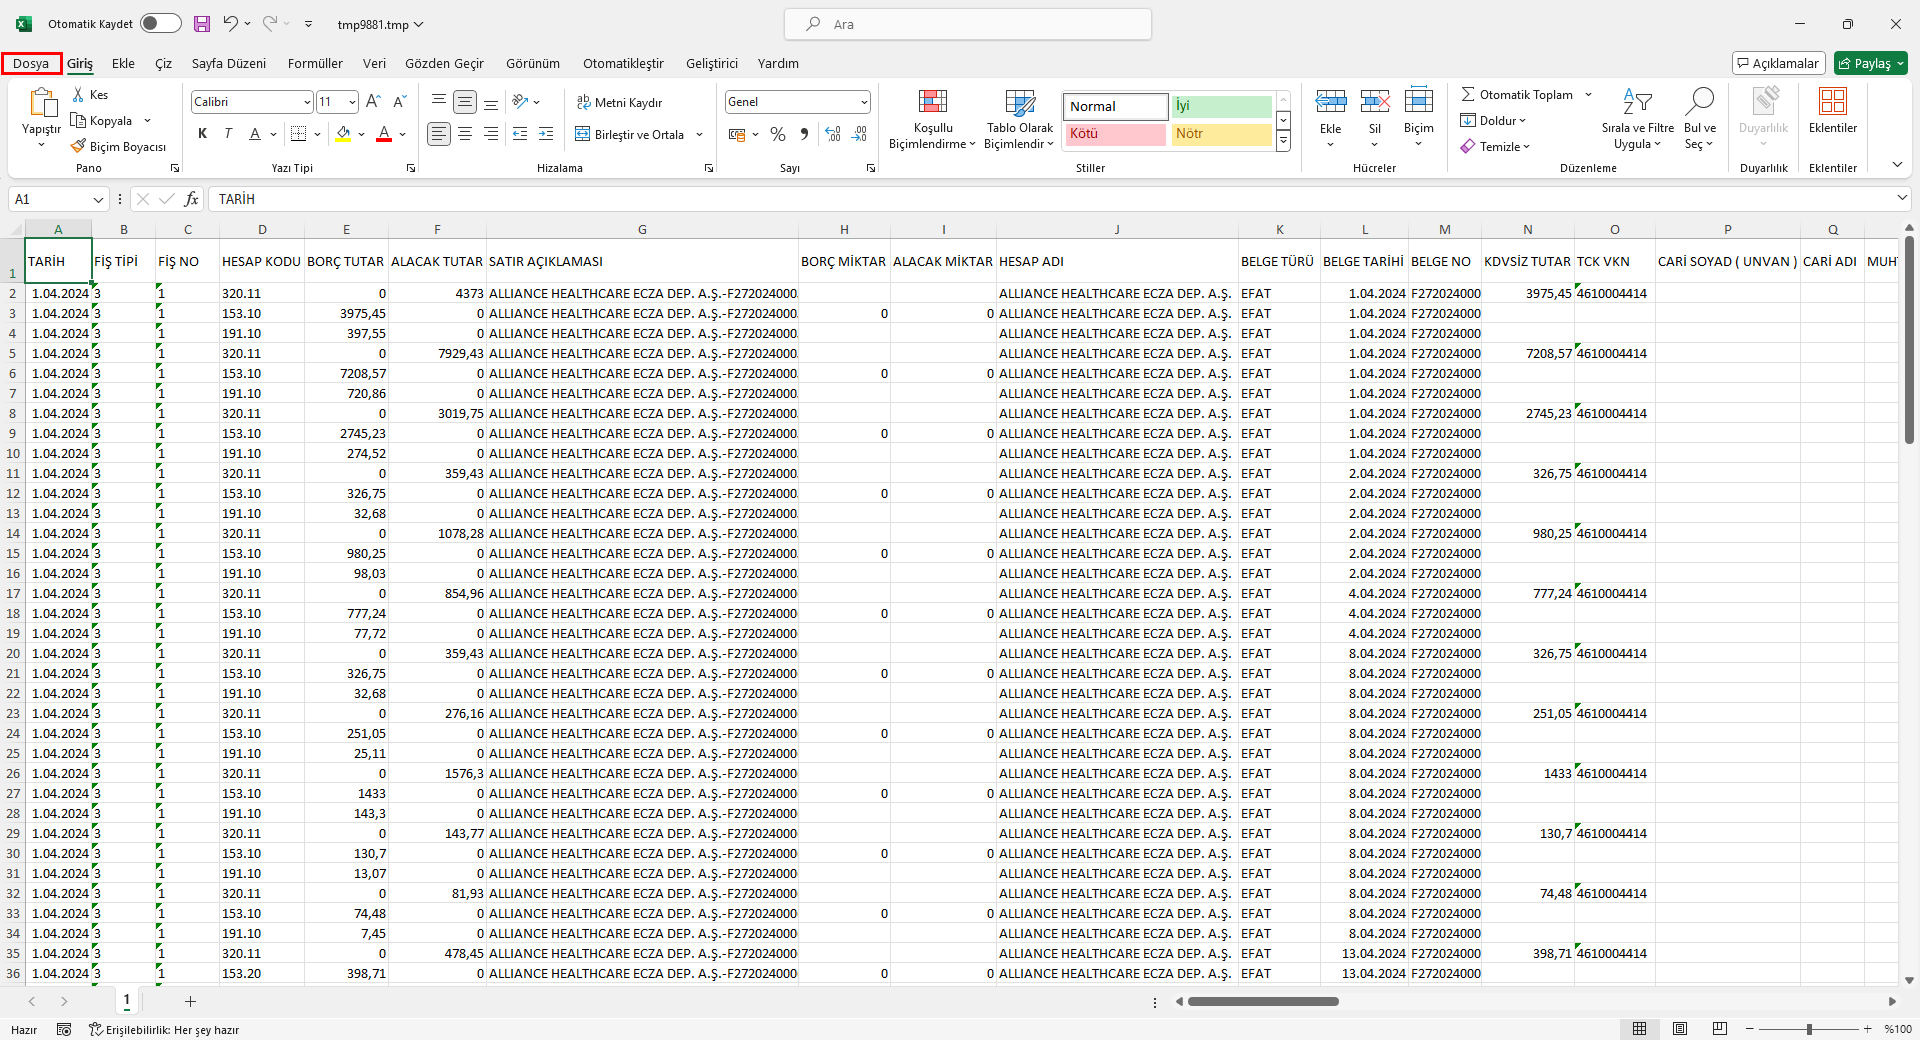The image size is (1920, 1040).
Task: Click the Paylaş share button
Action: (1871, 64)
